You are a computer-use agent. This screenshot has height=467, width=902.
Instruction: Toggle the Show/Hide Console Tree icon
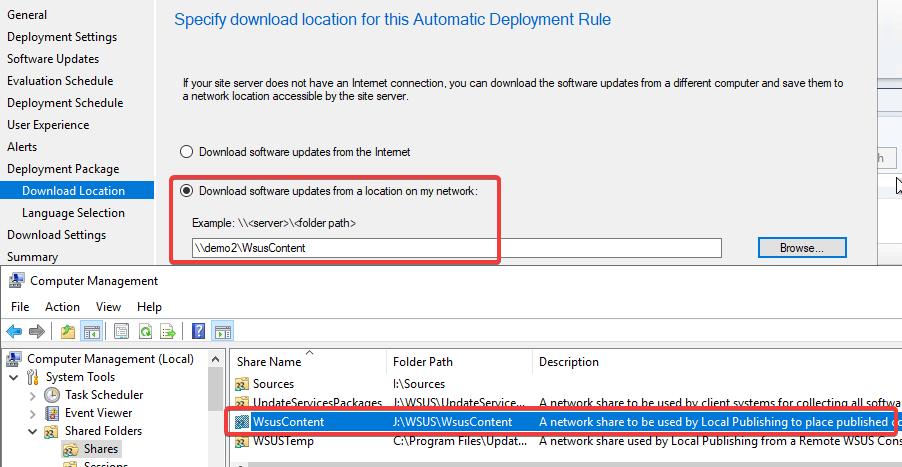89,331
